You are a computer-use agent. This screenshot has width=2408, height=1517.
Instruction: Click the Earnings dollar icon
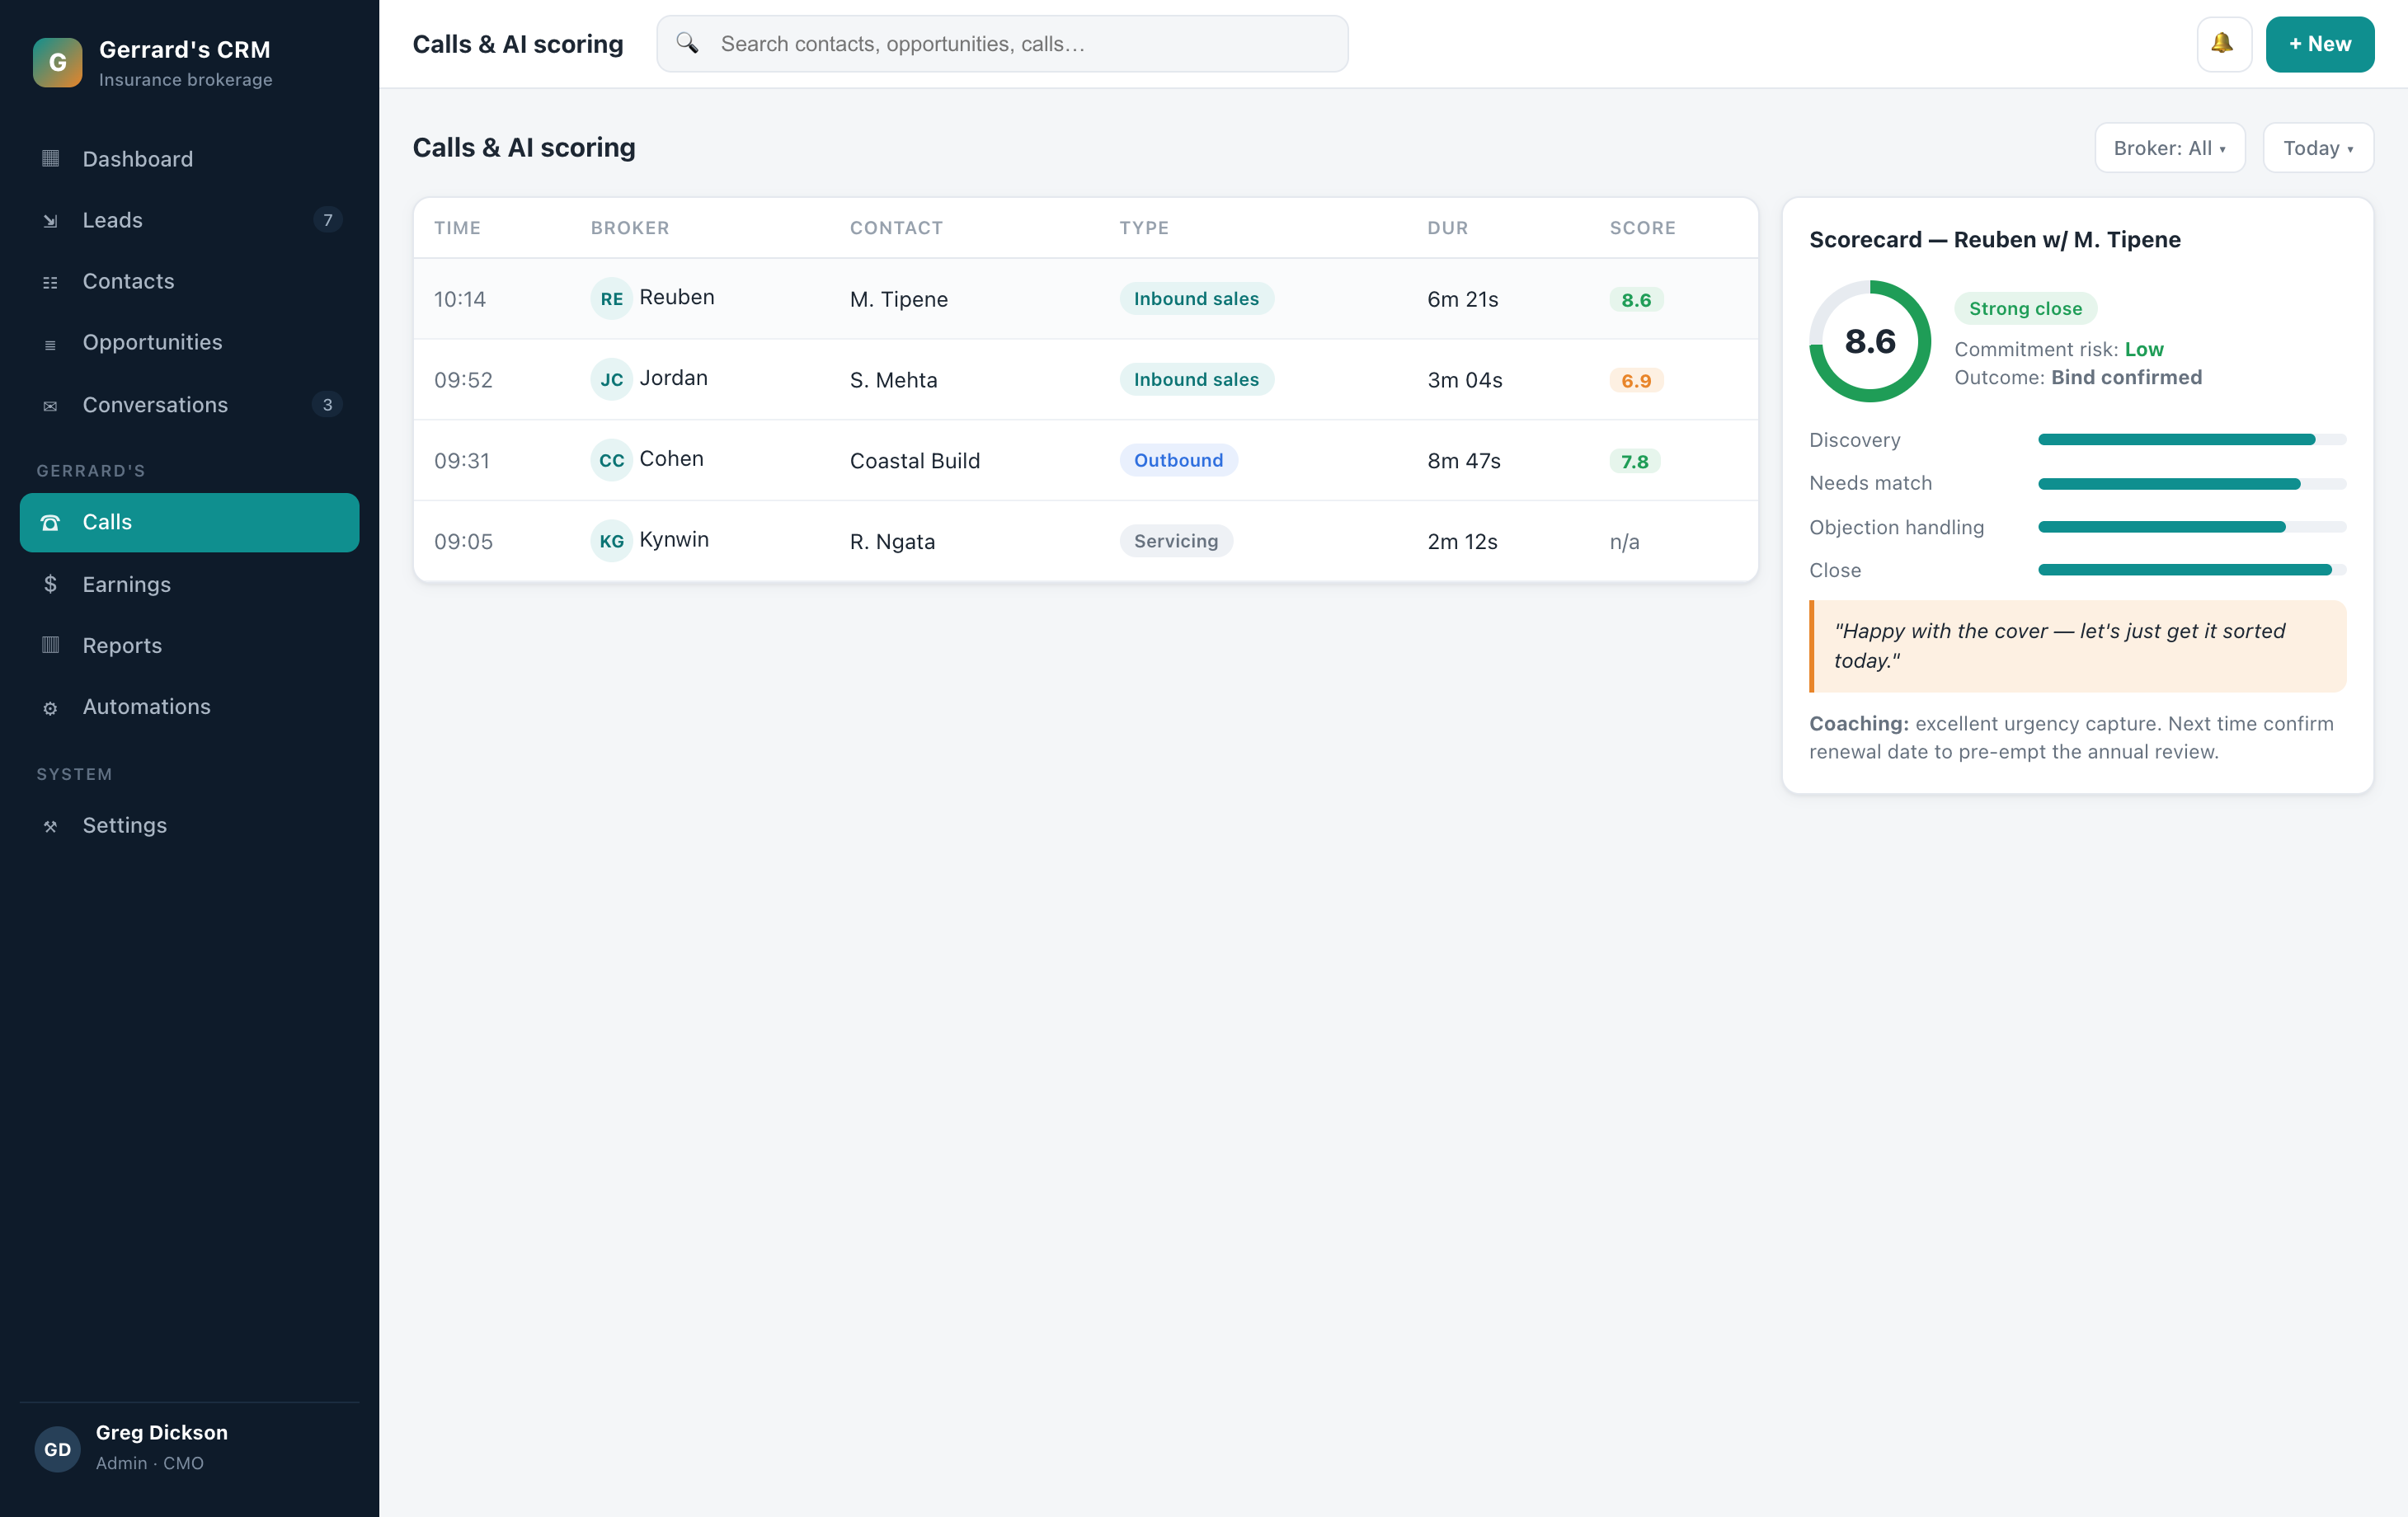pyautogui.click(x=50, y=584)
